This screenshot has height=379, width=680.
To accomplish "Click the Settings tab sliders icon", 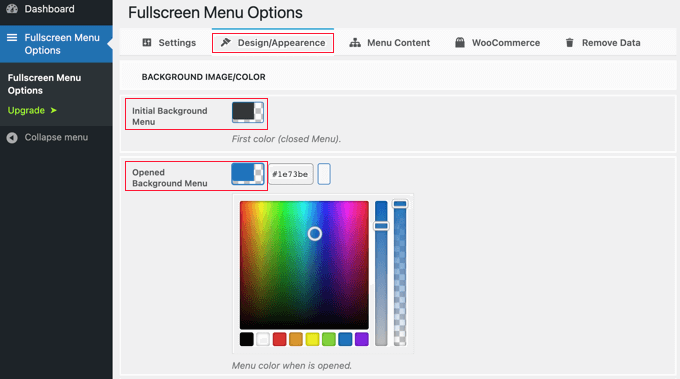I will coord(147,42).
